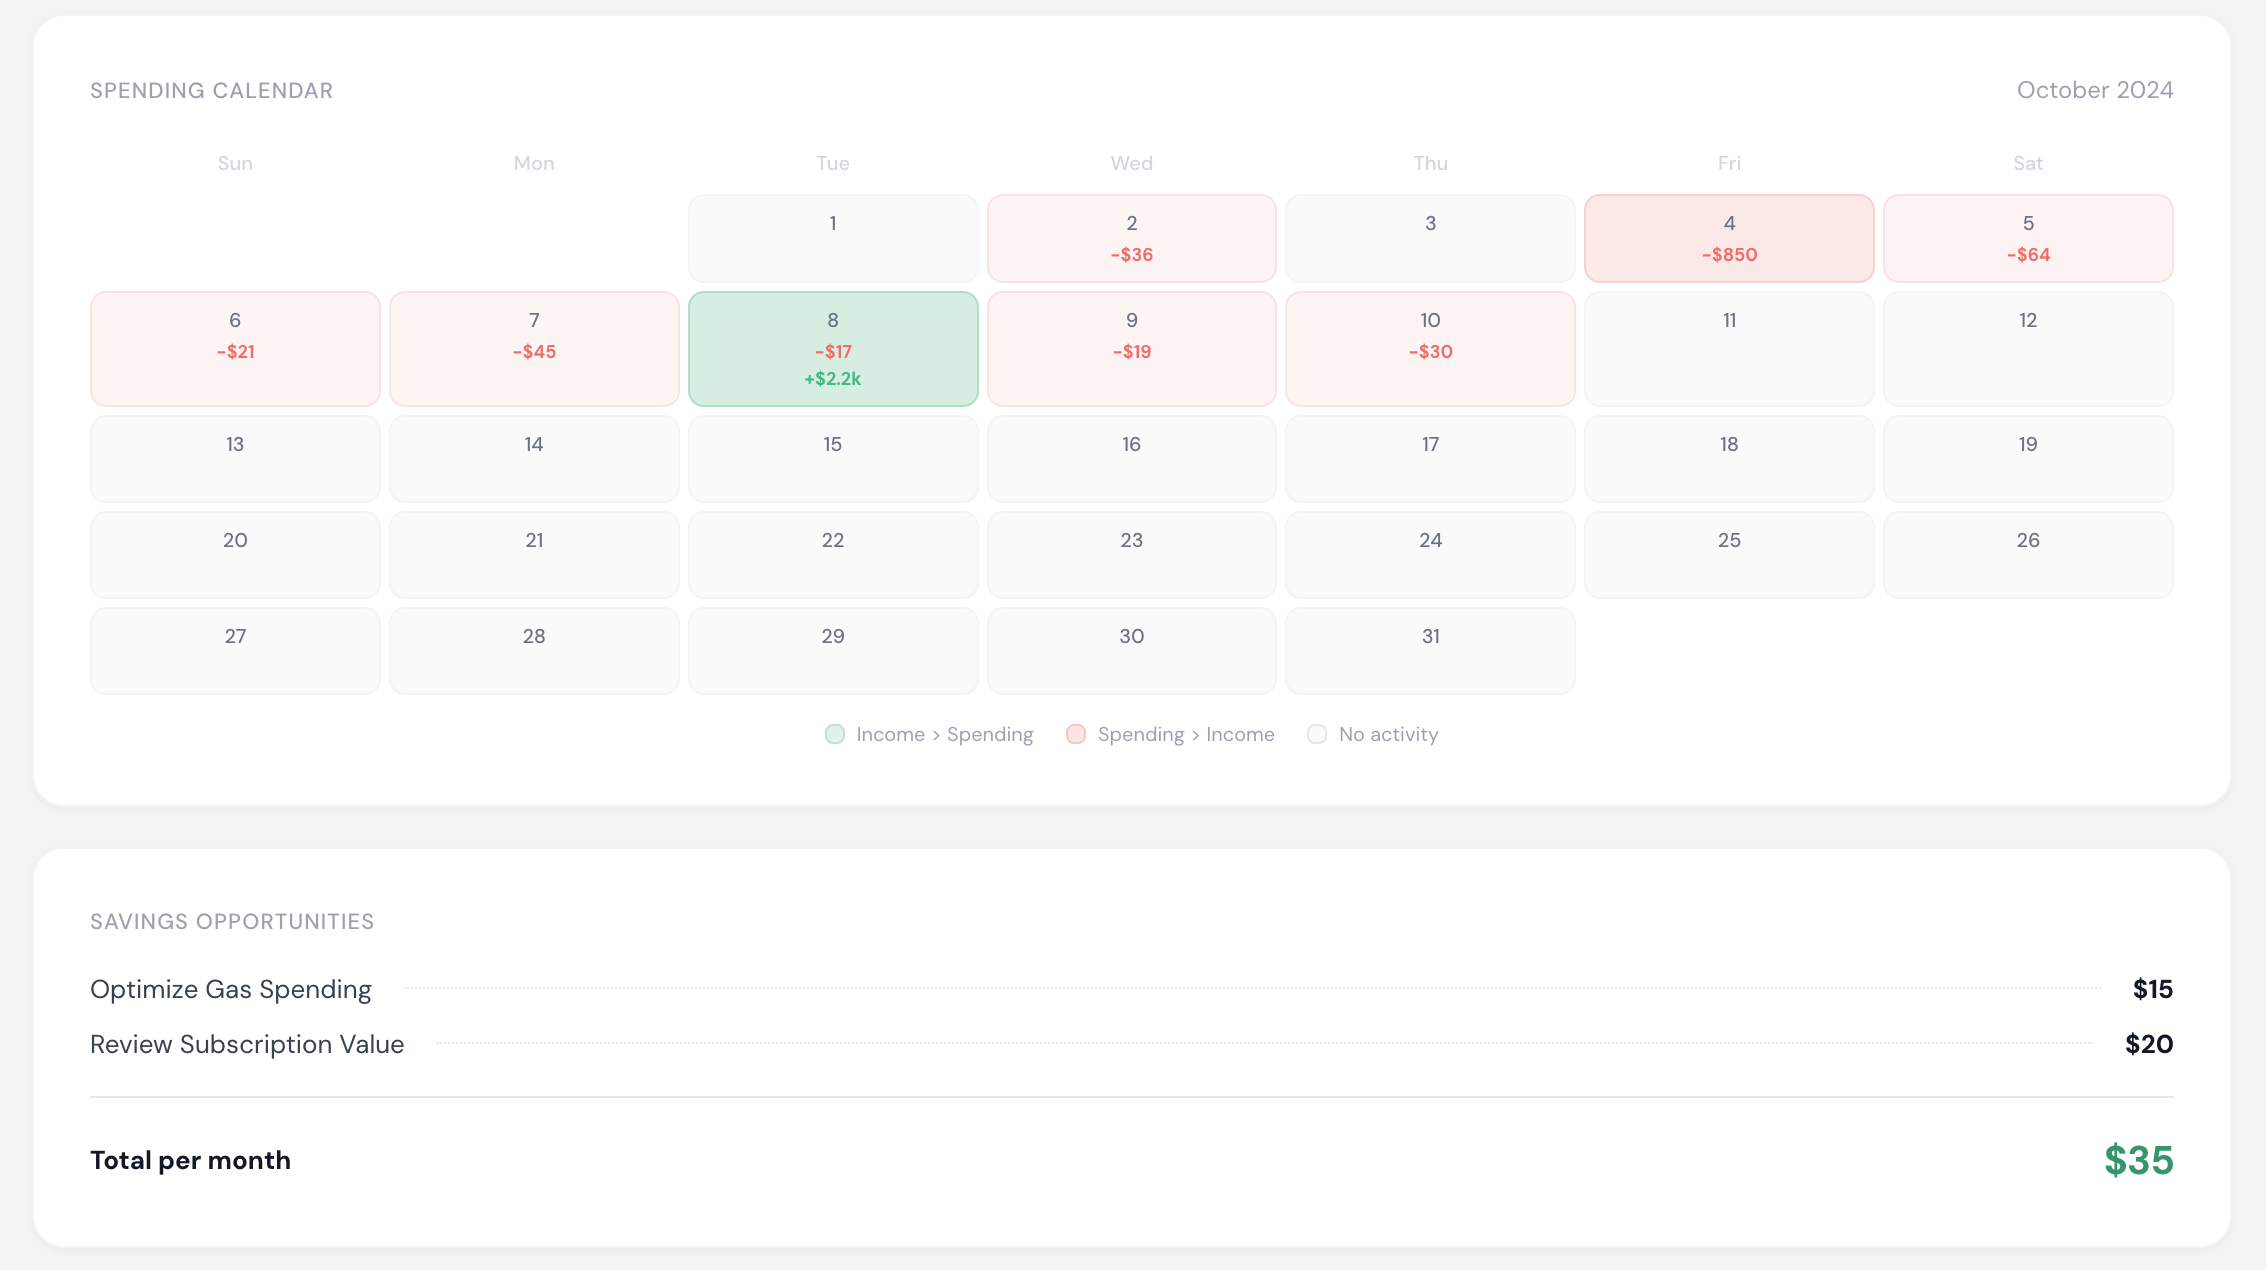Select October 8 showing +$2.2k income
This screenshot has width=2266, height=1270.
832,349
